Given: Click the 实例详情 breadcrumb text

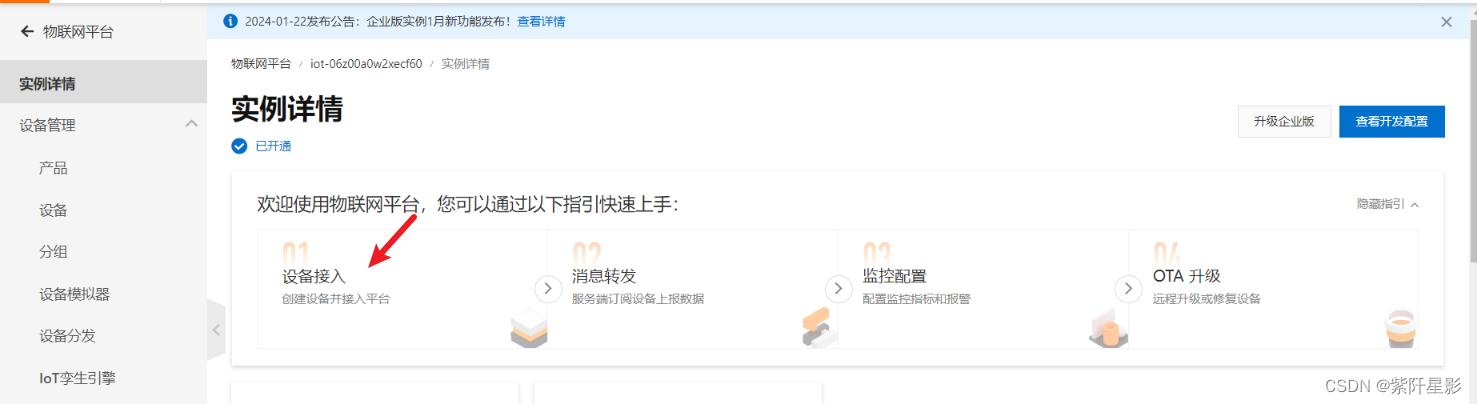Looking at the screenshot, I should (465, 64).
